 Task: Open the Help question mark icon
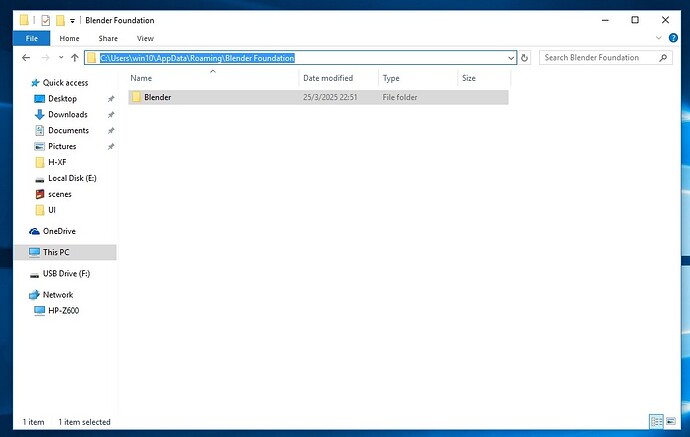click(673, 38)
